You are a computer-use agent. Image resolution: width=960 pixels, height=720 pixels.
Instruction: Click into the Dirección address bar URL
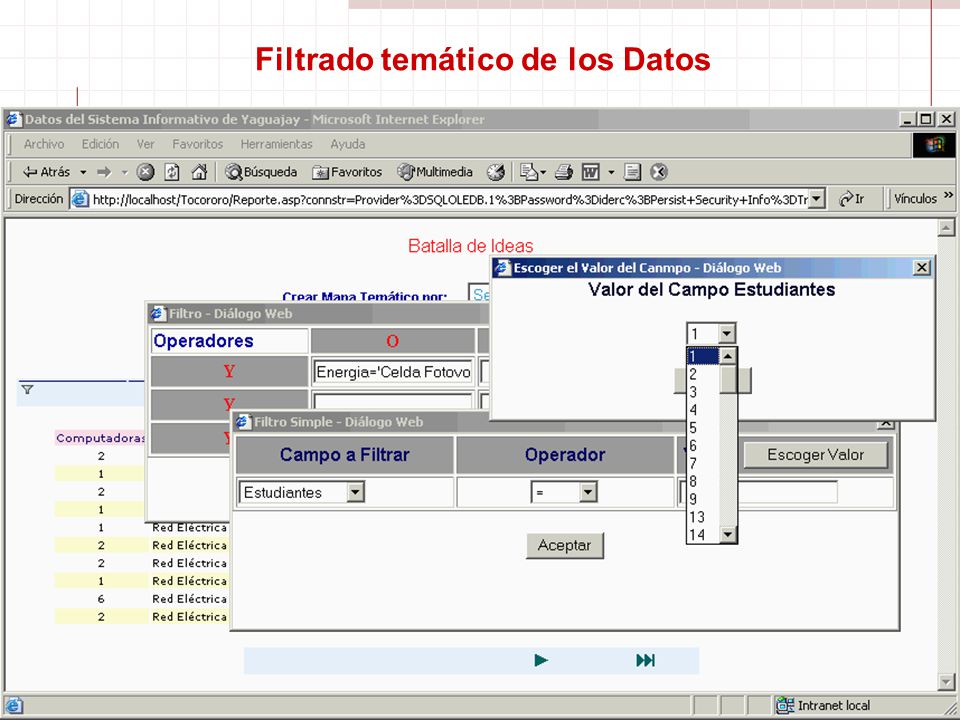pyautogui.click(x=450, y=199)
